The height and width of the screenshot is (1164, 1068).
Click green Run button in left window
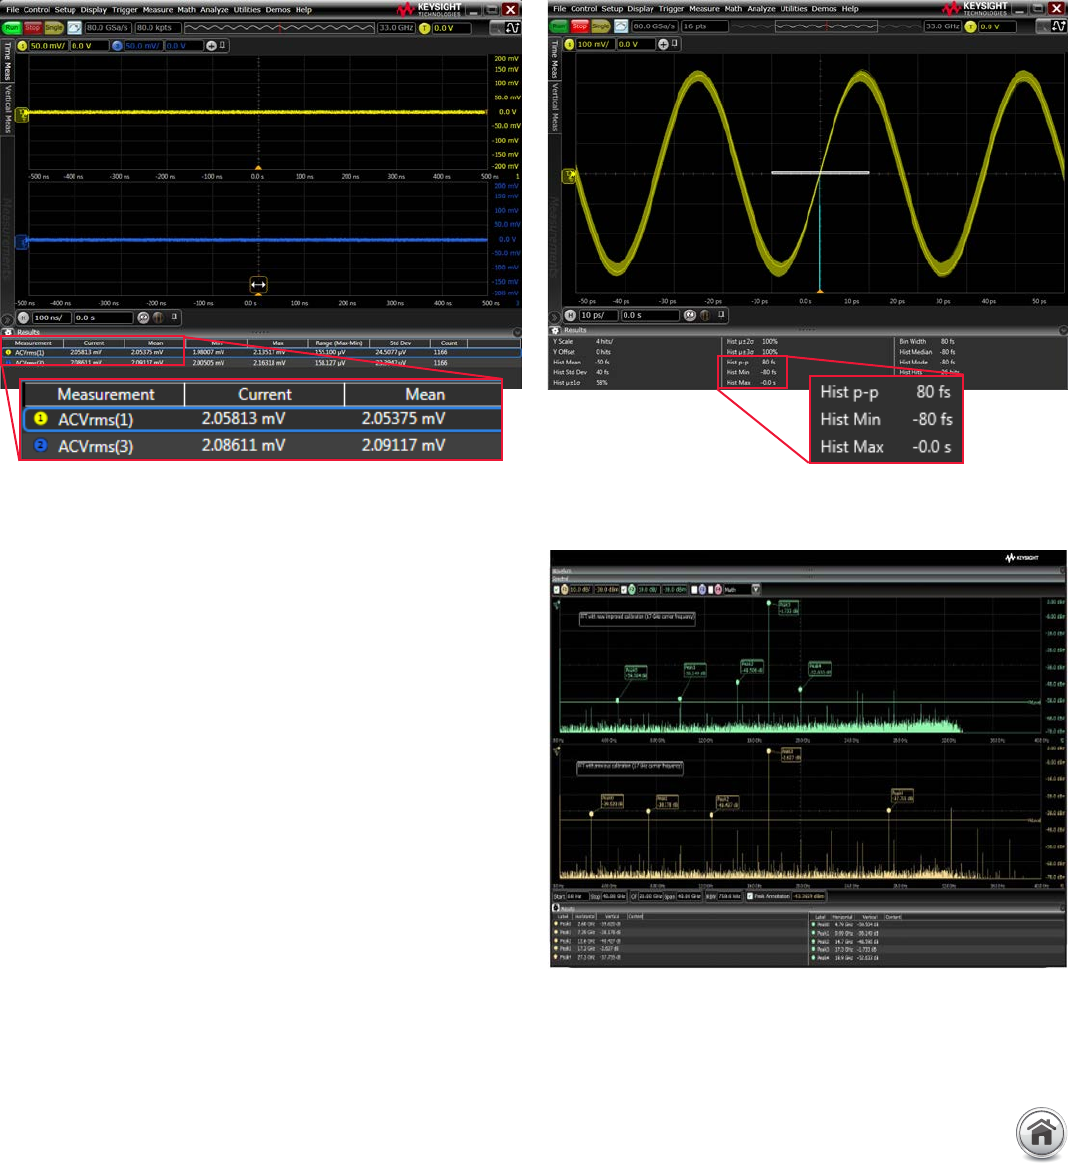pos(12,27)
